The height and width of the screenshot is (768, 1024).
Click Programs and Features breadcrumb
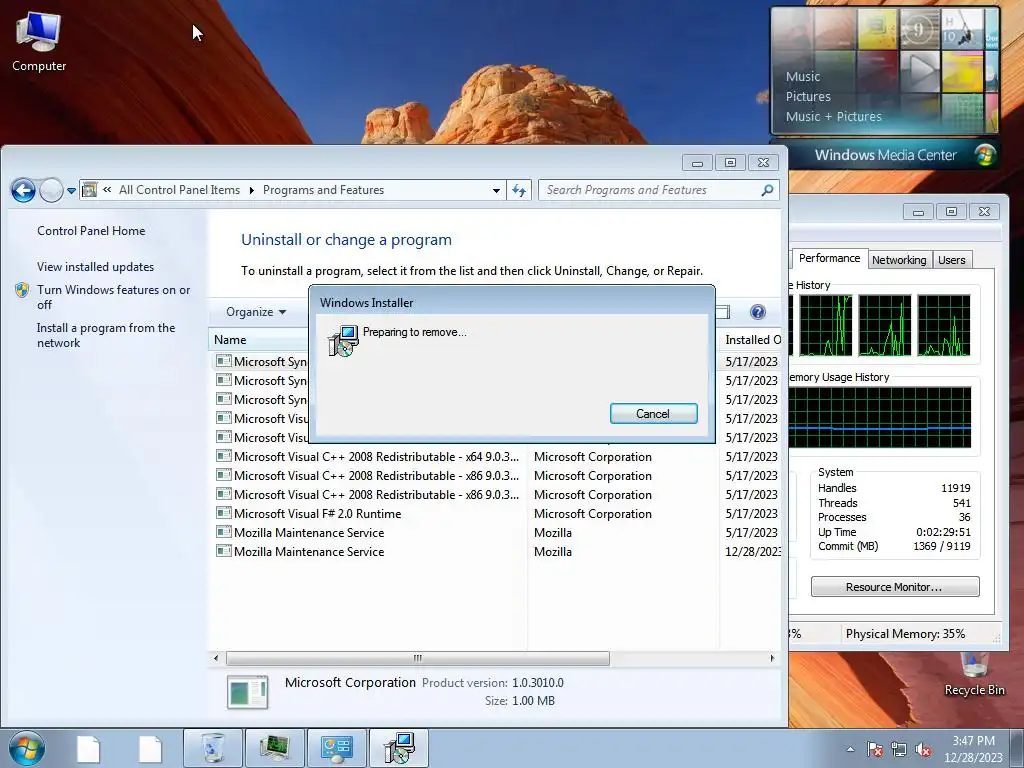(323, 190)
